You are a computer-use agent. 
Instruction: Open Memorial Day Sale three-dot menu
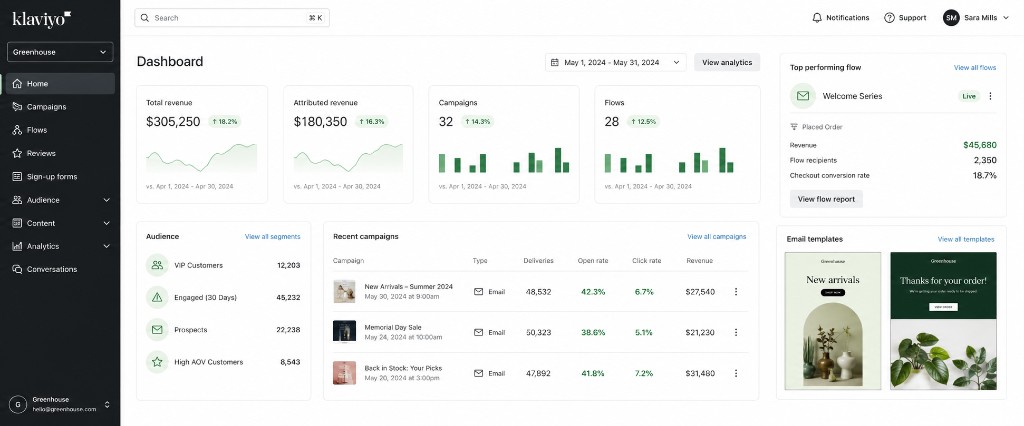736,333
